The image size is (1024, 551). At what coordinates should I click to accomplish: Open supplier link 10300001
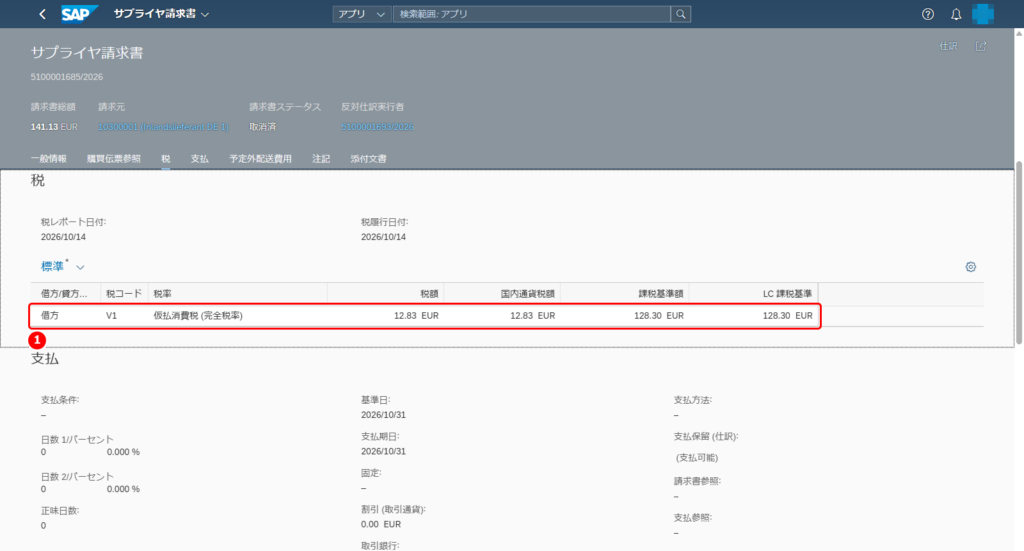(163, 127)
